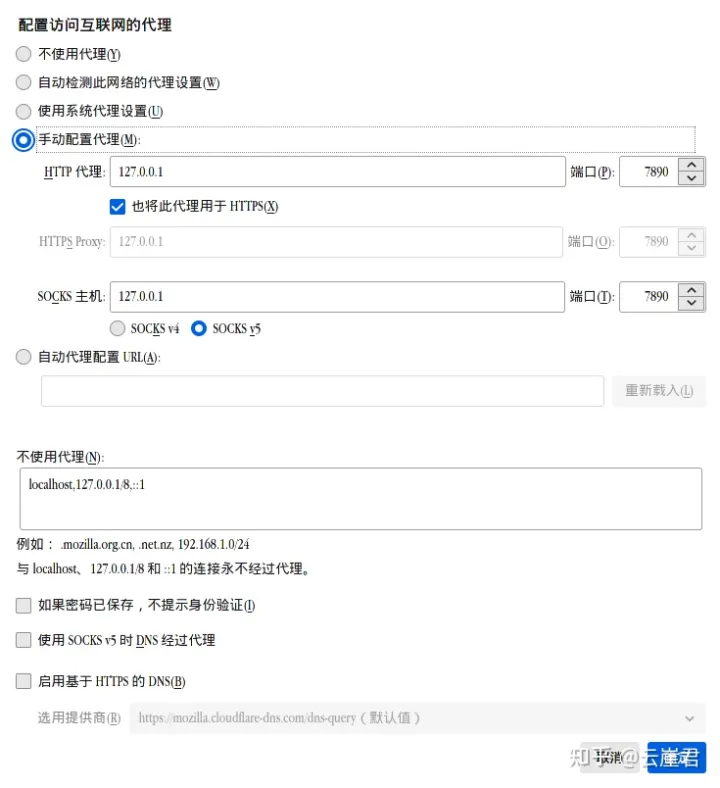Open the DNS provider dropdown
Screen dimensions: 720x788
pos(418,718)
